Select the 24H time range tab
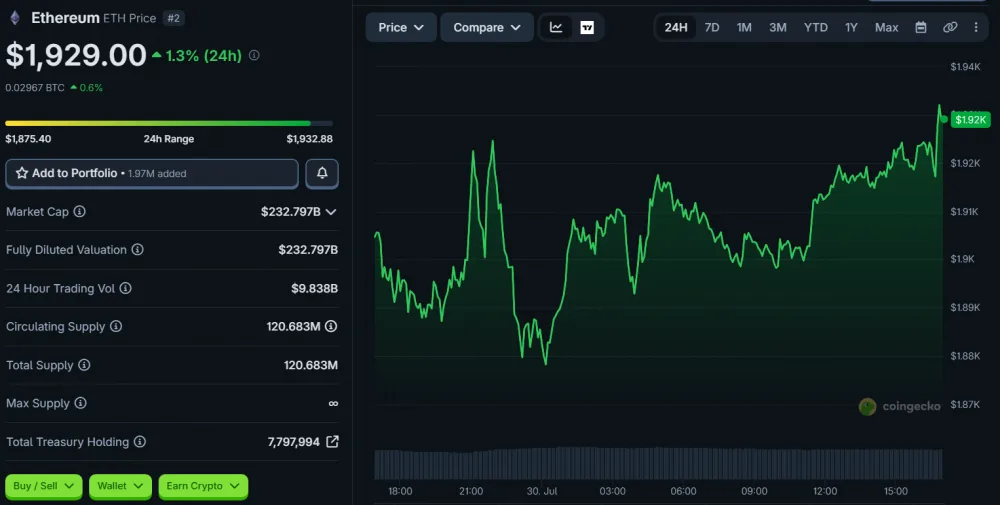 (676, 27)
